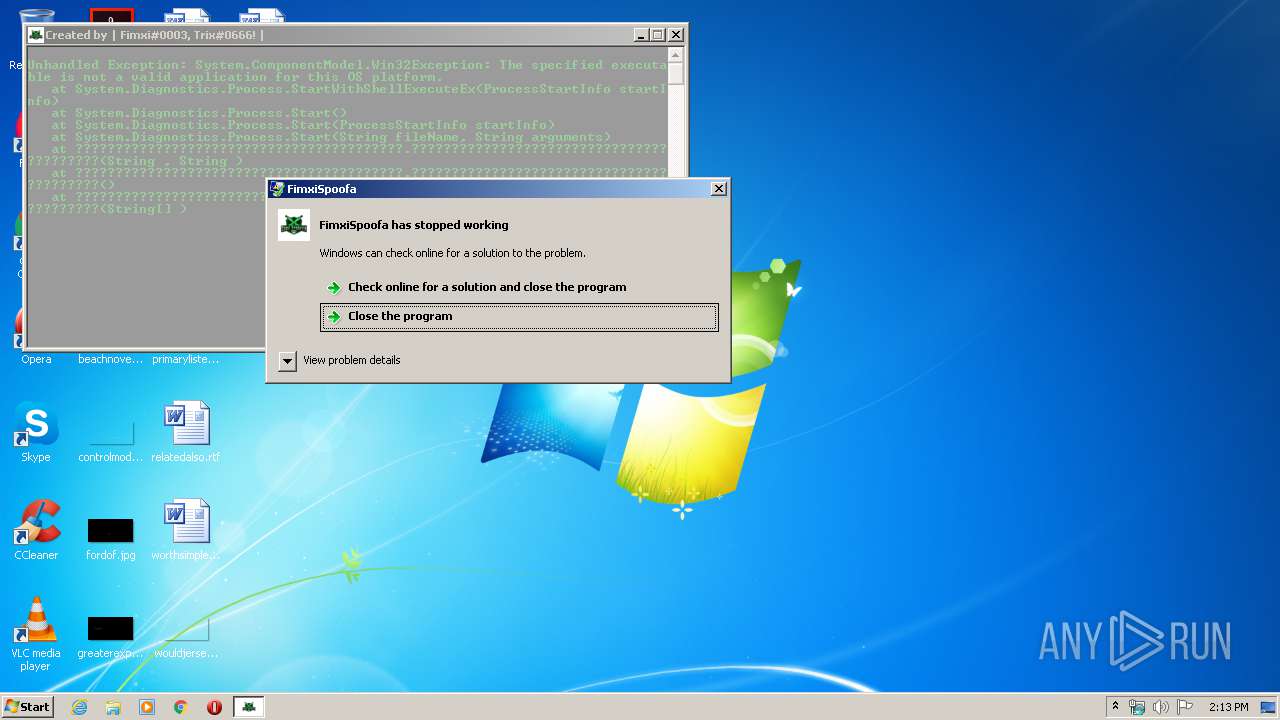
Task: Select Skype desktop shortcut
Action: coord(36,432)
